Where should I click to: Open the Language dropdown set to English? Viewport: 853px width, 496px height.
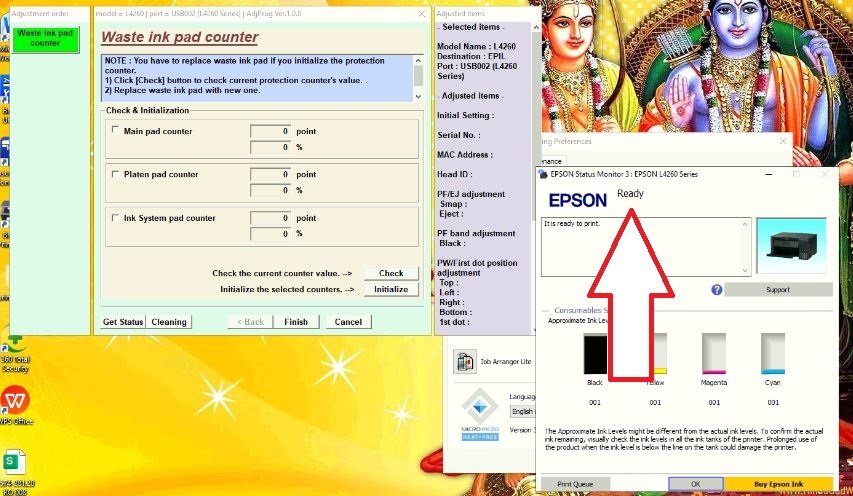(523, 412)
